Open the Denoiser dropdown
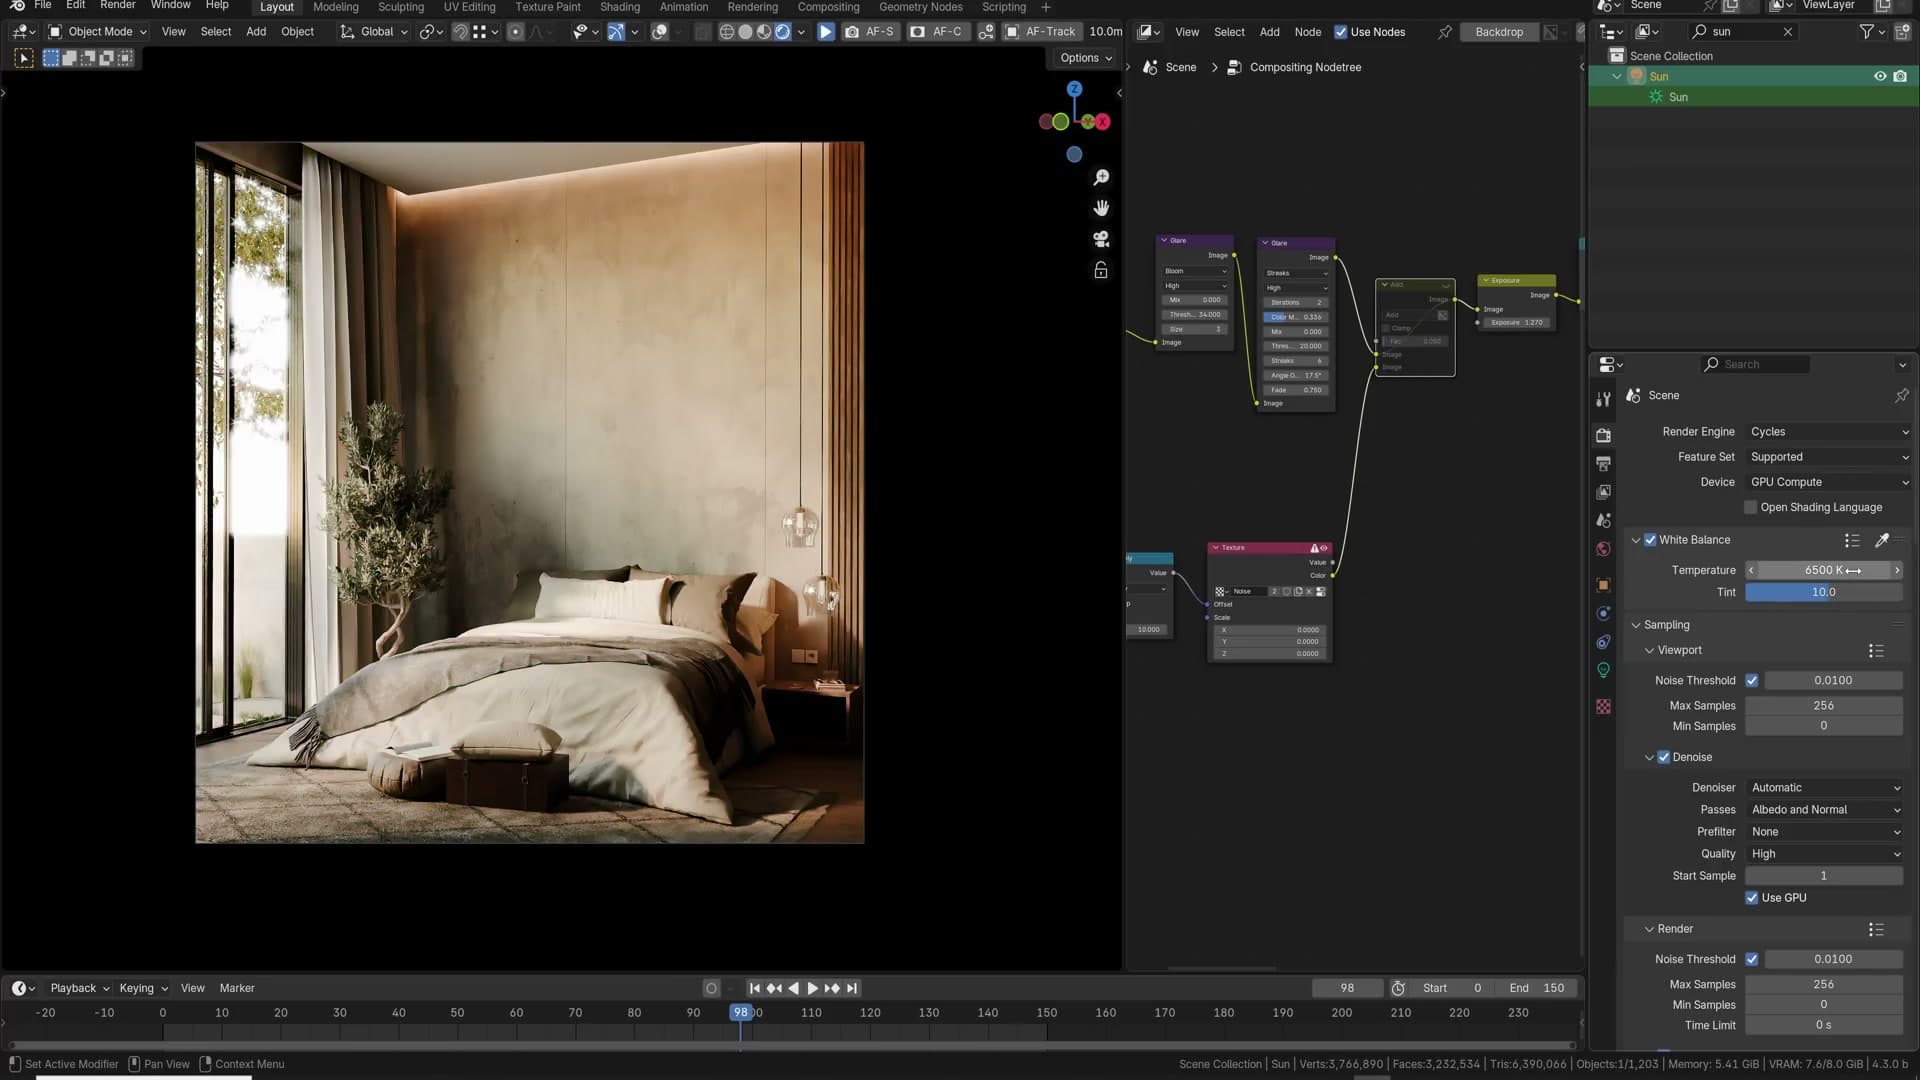 (x=1825, y=788)
